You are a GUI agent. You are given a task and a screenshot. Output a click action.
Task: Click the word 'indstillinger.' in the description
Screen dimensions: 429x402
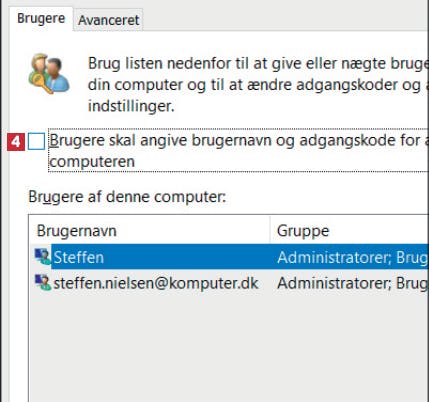tap(131, 106)
